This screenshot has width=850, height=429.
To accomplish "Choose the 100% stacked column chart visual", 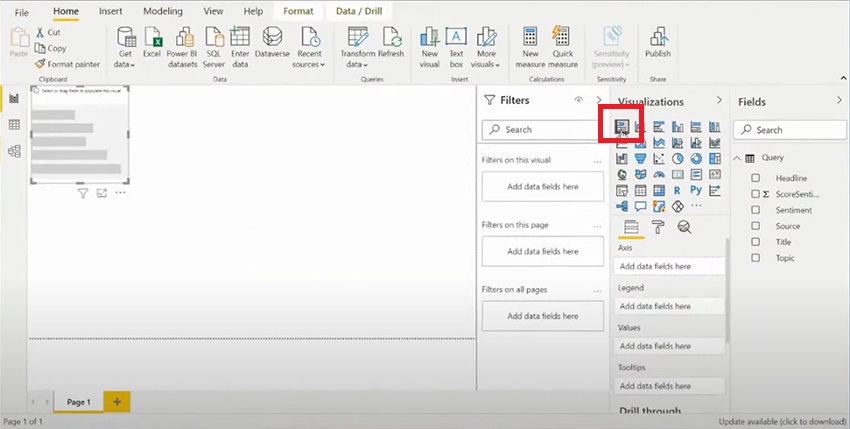I will tap(715, 127).
